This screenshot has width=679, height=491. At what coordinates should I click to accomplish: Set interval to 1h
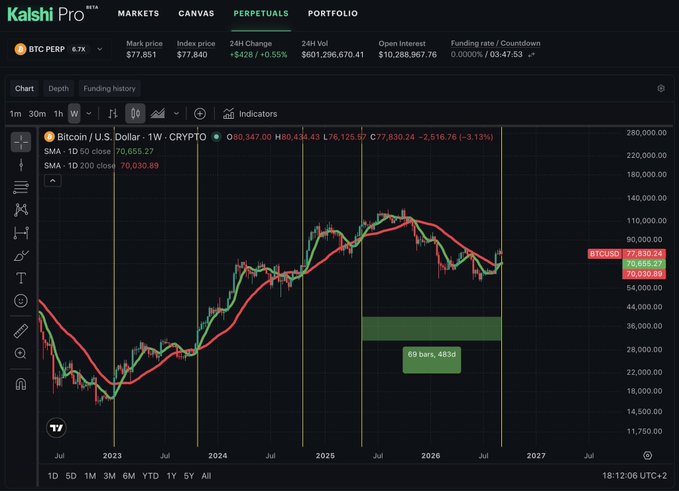(58, 114)
